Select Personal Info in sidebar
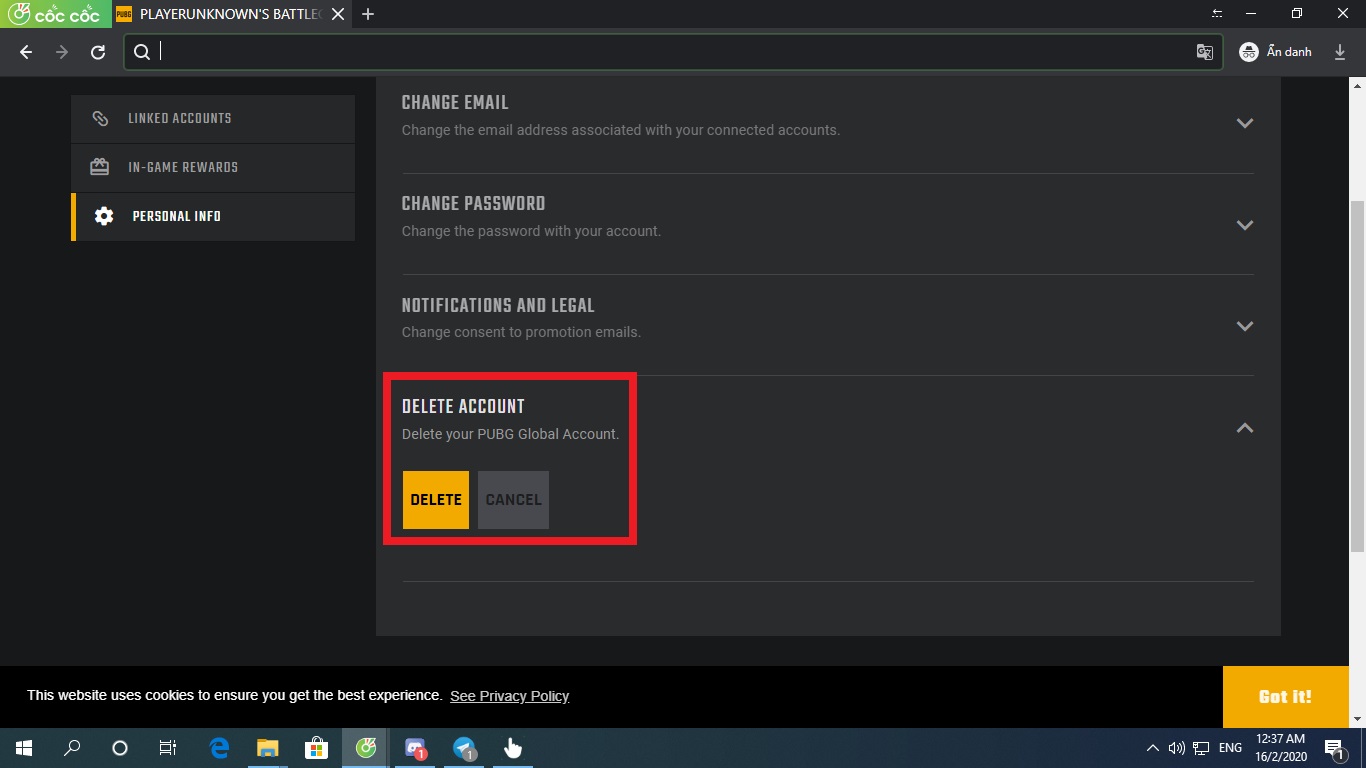Screen dimensions: 1366x768 [x=213, y=216]
